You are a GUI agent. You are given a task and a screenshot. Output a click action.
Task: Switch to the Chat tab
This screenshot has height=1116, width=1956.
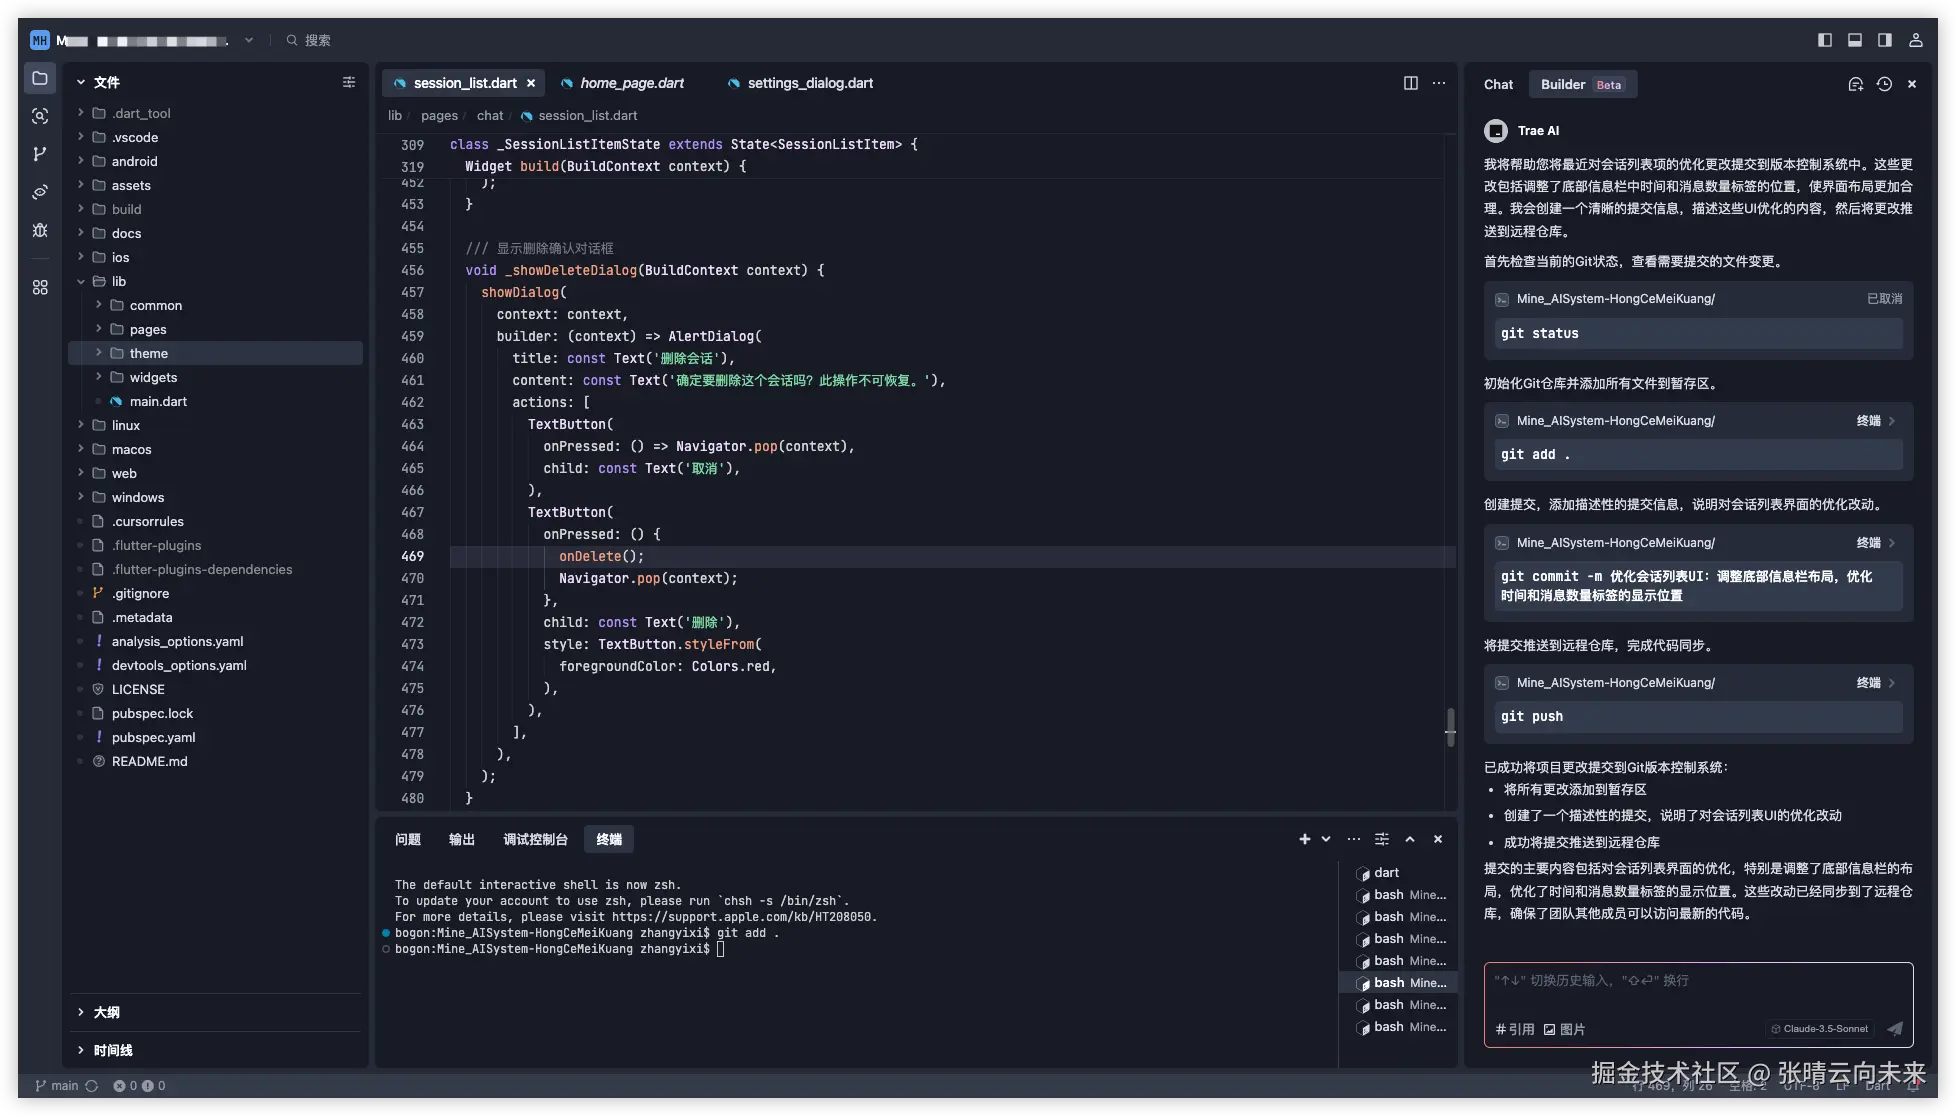[1498, 84]
